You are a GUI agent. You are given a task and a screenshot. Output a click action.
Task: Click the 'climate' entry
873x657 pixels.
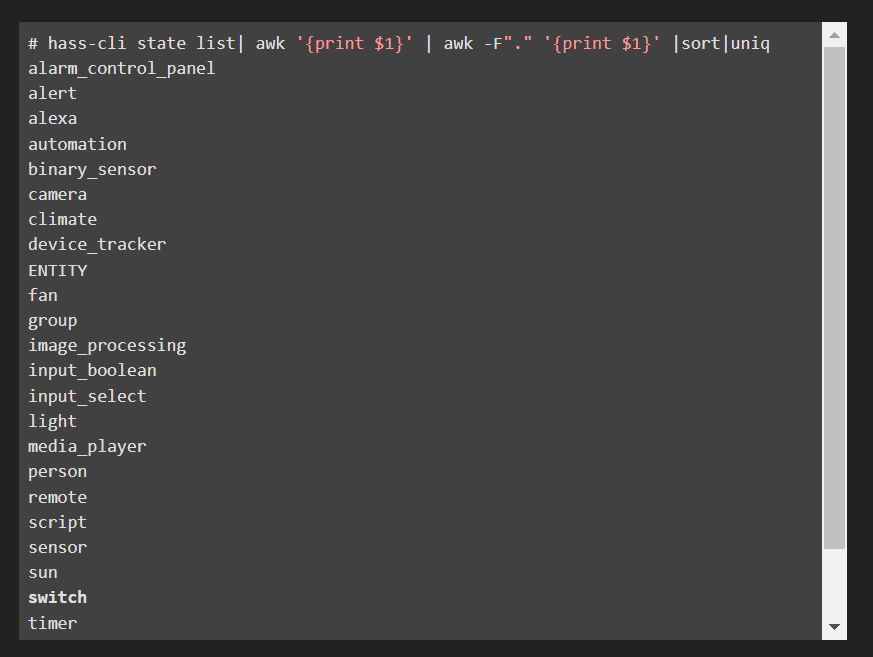pos(62,219)
